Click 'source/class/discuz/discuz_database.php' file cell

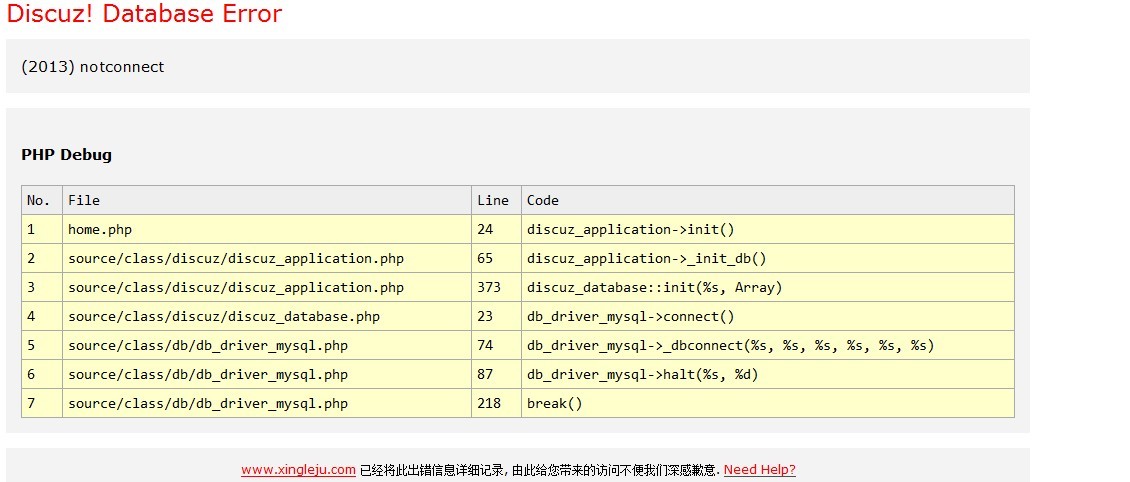pyautogui.click(x=267, y=316)
